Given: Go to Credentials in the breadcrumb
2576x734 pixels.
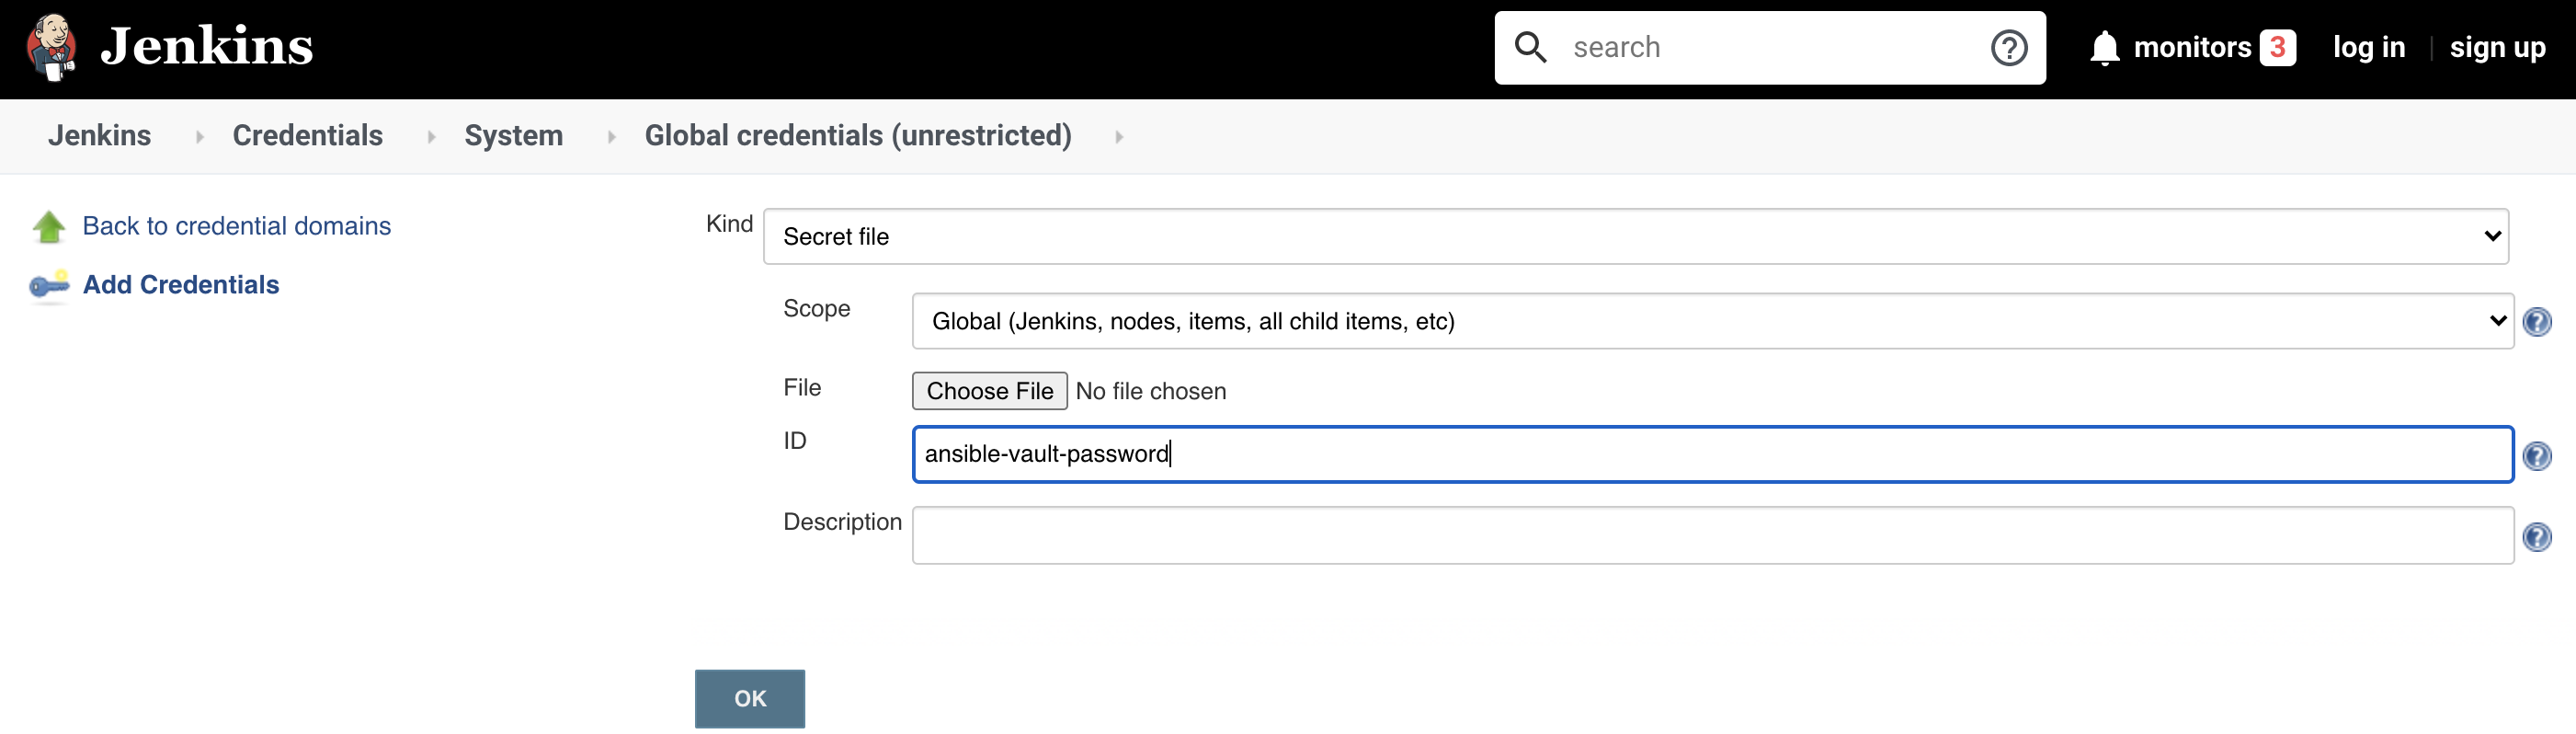Looking at the screenshot, I should click(307, 136).
